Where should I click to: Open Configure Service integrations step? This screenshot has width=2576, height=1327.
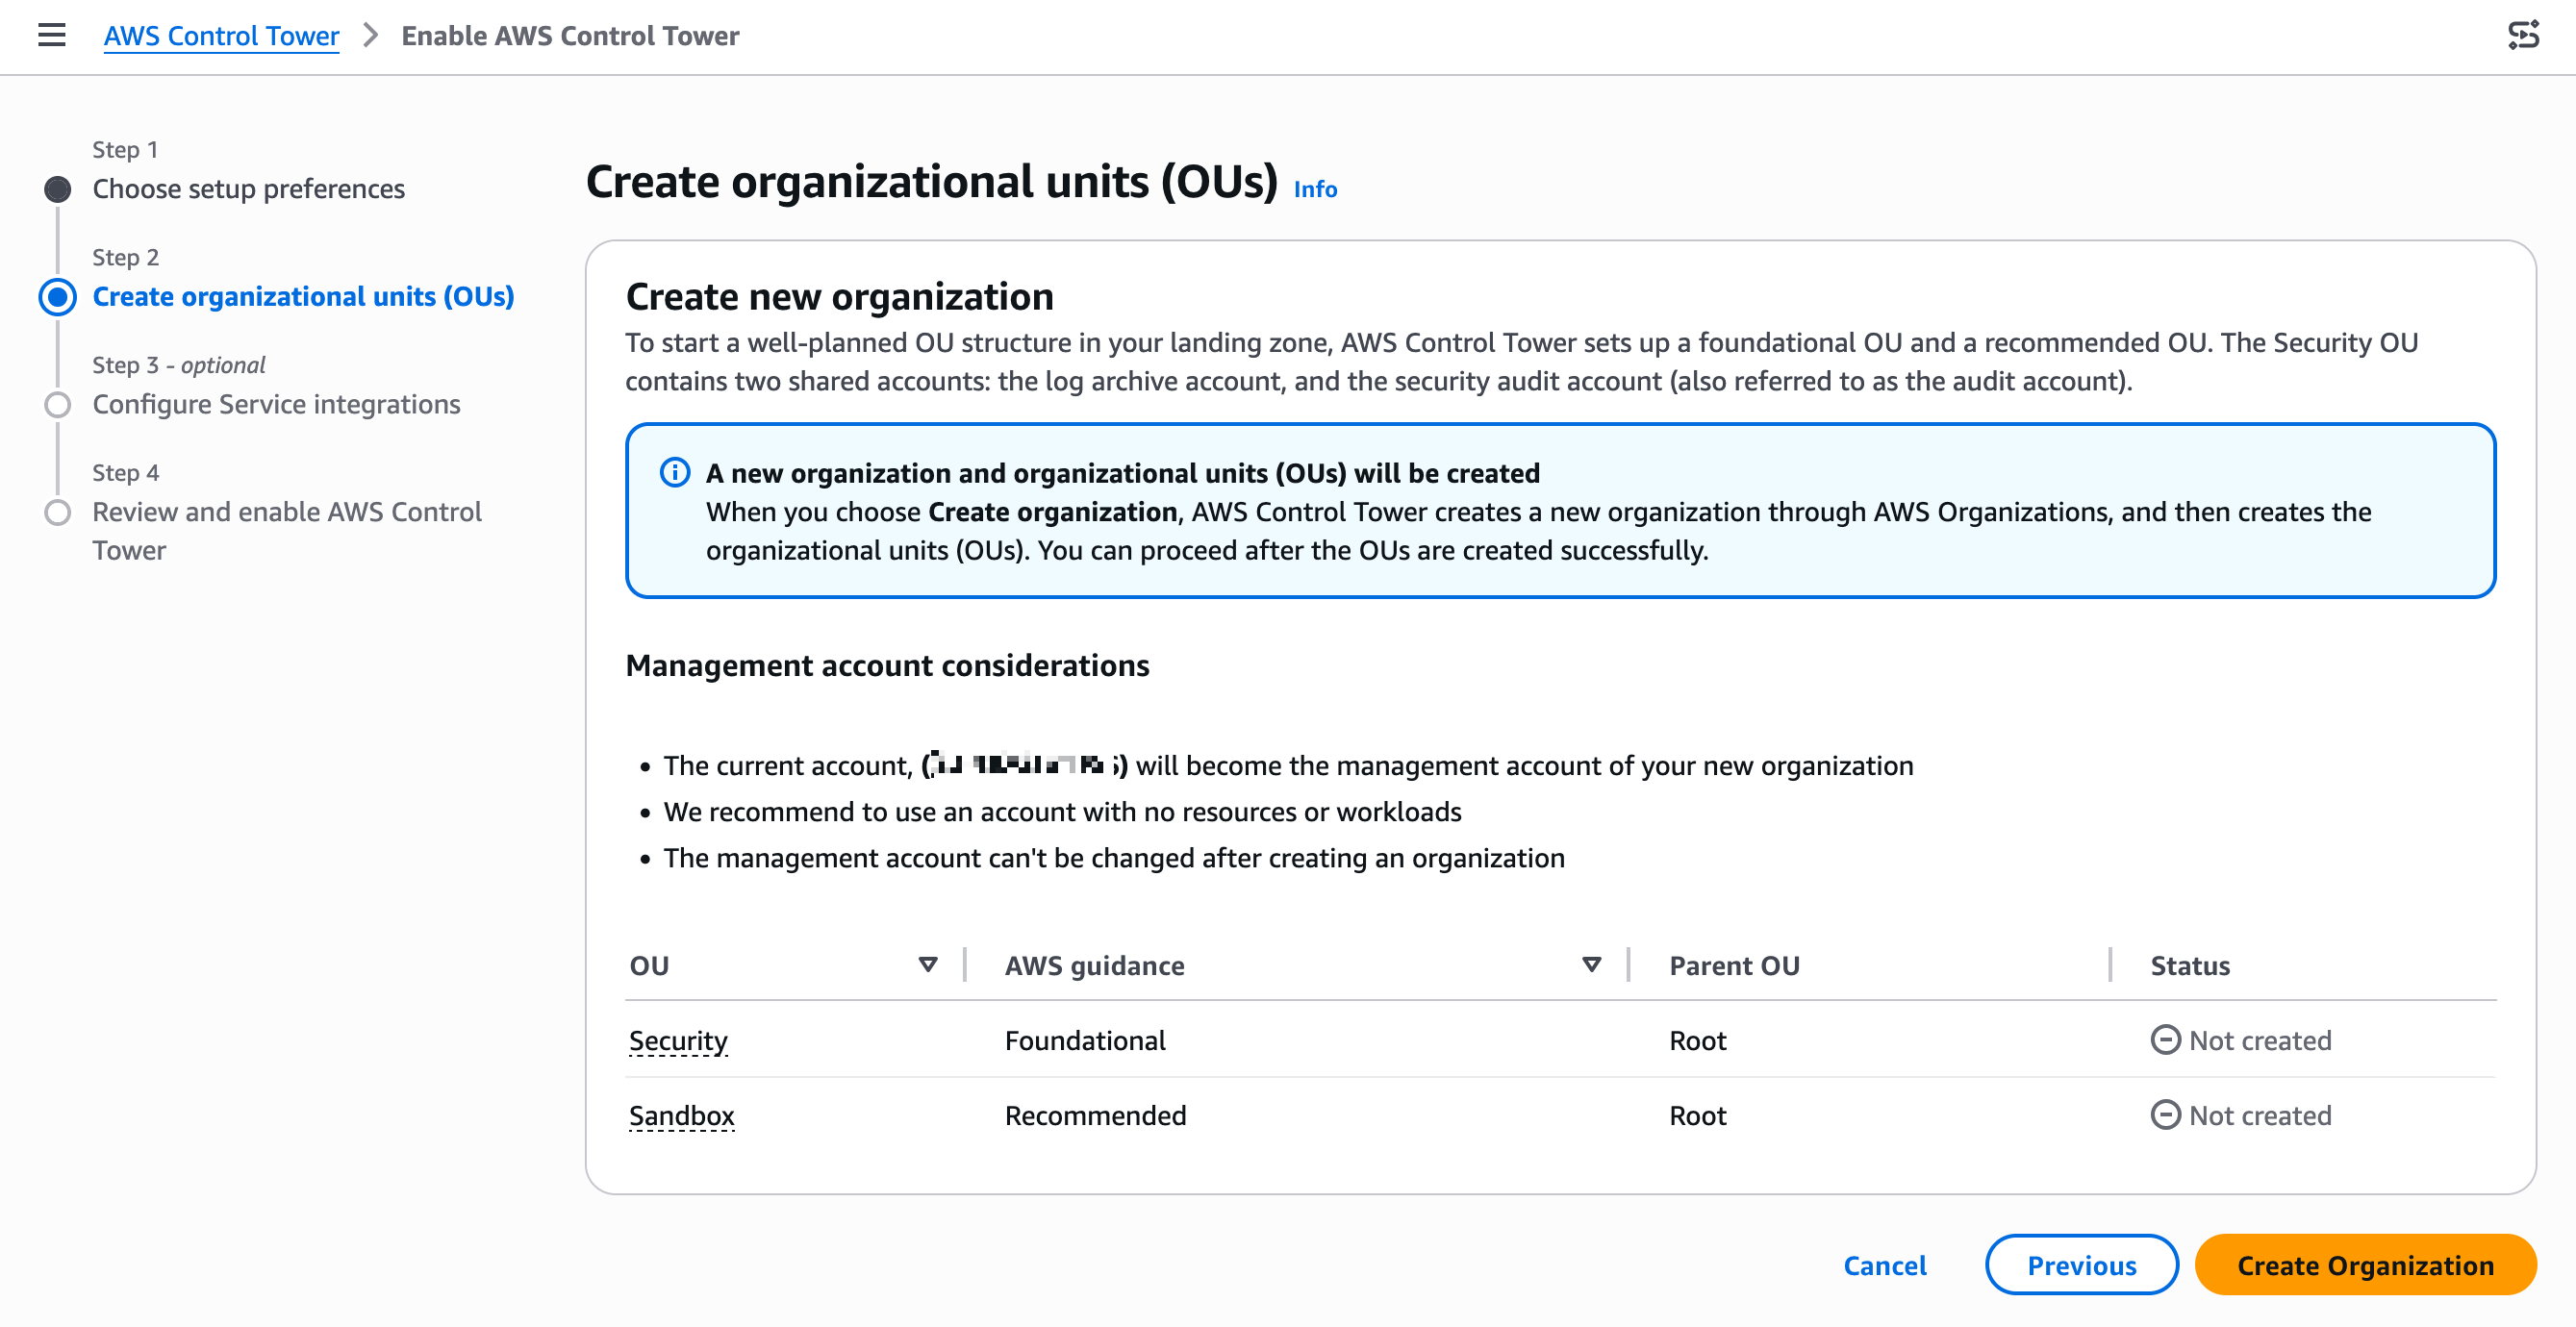click(276, 404)
